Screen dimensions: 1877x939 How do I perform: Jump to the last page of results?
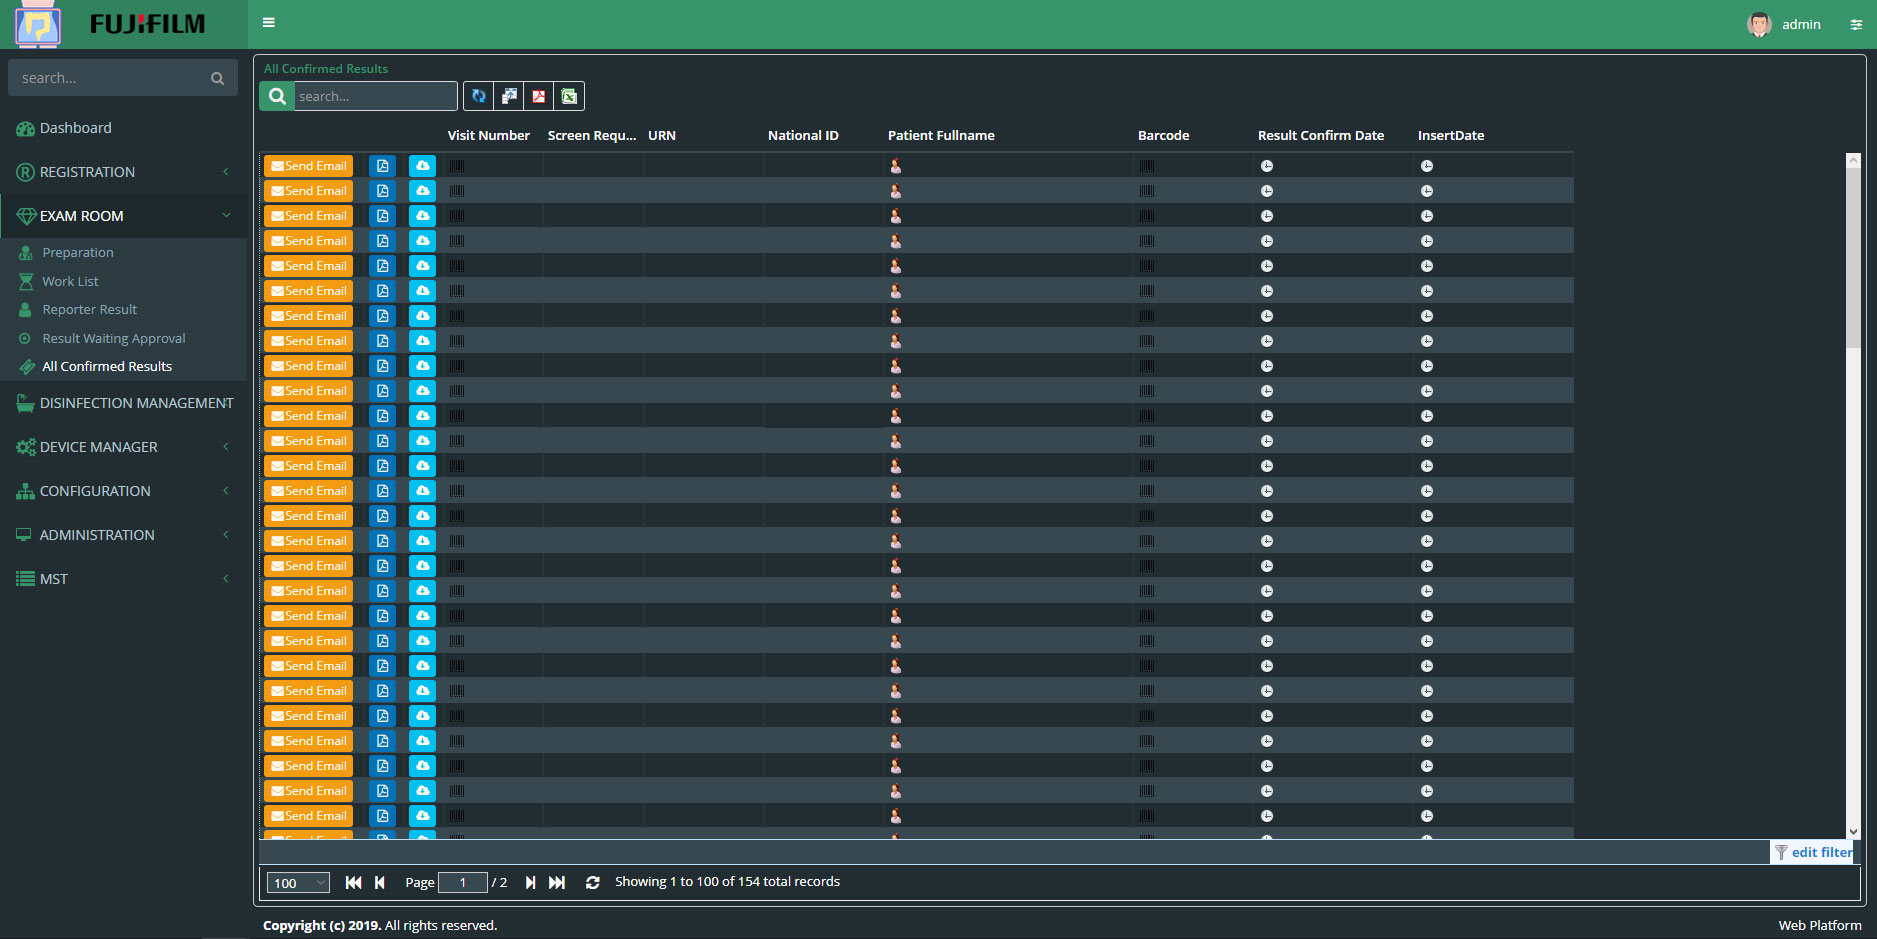(x=557, y=882)
